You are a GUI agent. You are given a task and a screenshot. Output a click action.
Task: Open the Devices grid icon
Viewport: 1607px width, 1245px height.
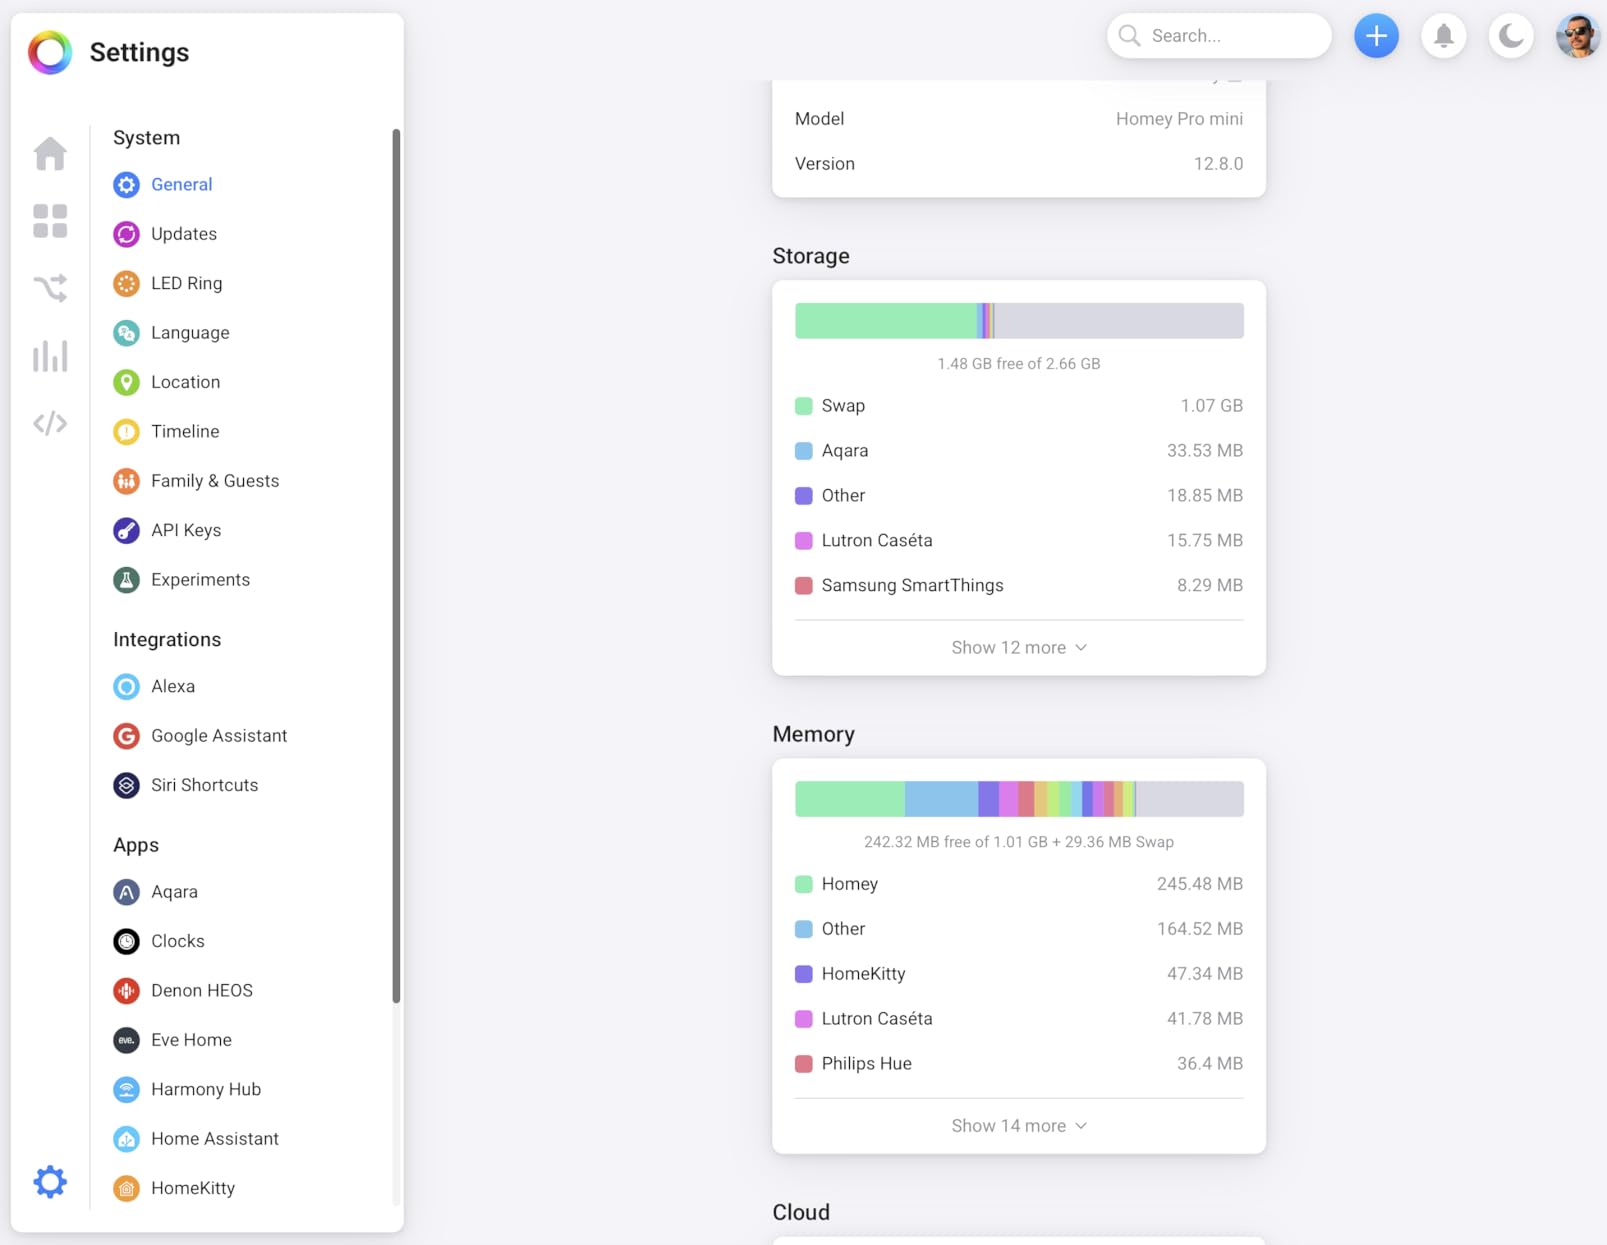click(x=50, y=221)
